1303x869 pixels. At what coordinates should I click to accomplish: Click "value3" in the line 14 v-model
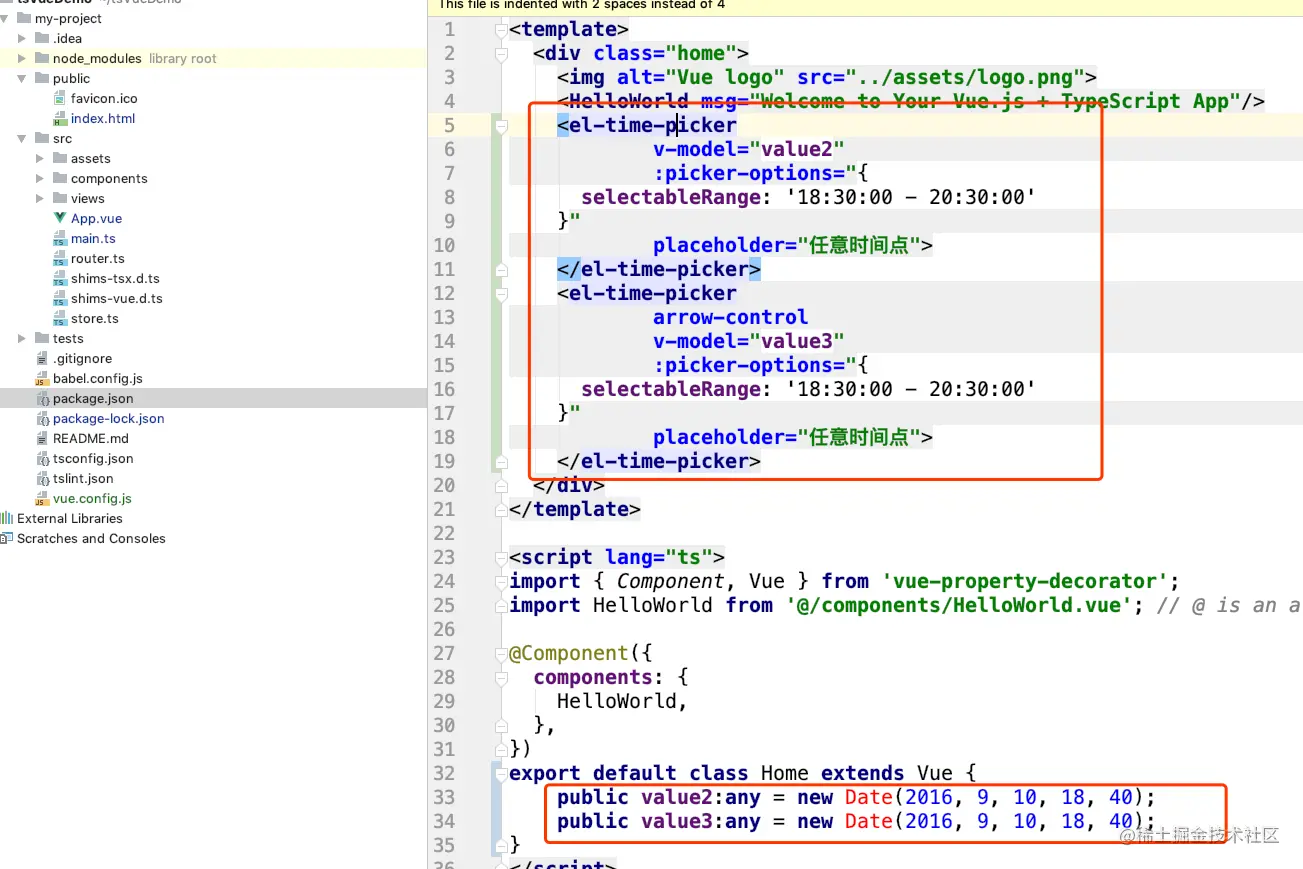pos(797,342)
